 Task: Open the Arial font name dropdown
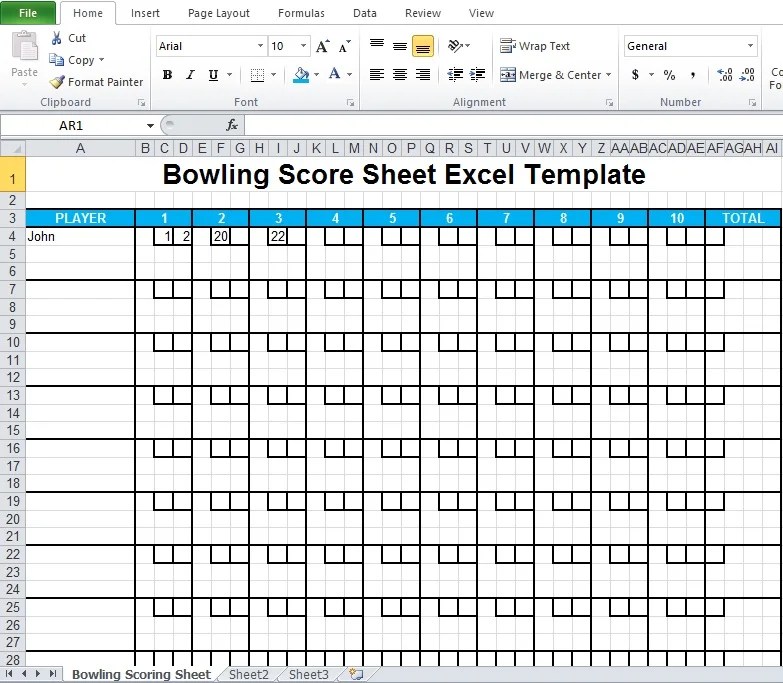[260, 46]
